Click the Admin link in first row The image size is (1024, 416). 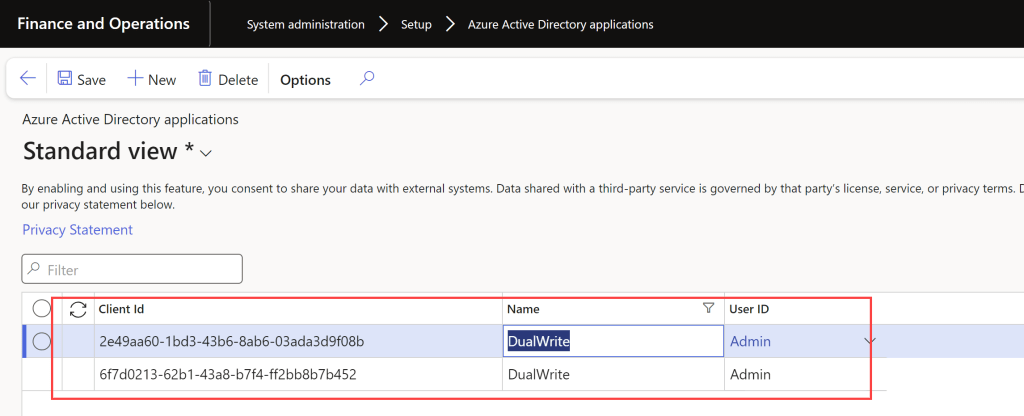point(750,342)
